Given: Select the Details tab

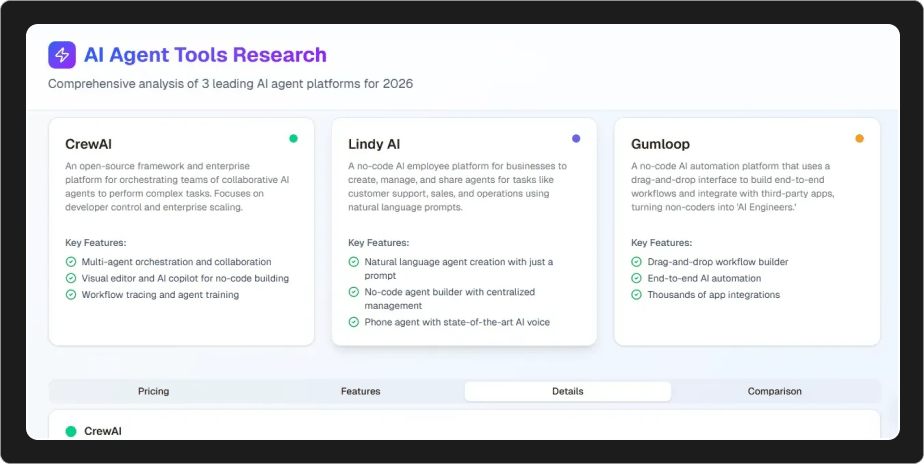Looking at the screenshot, I should click(x=568, y=391).
